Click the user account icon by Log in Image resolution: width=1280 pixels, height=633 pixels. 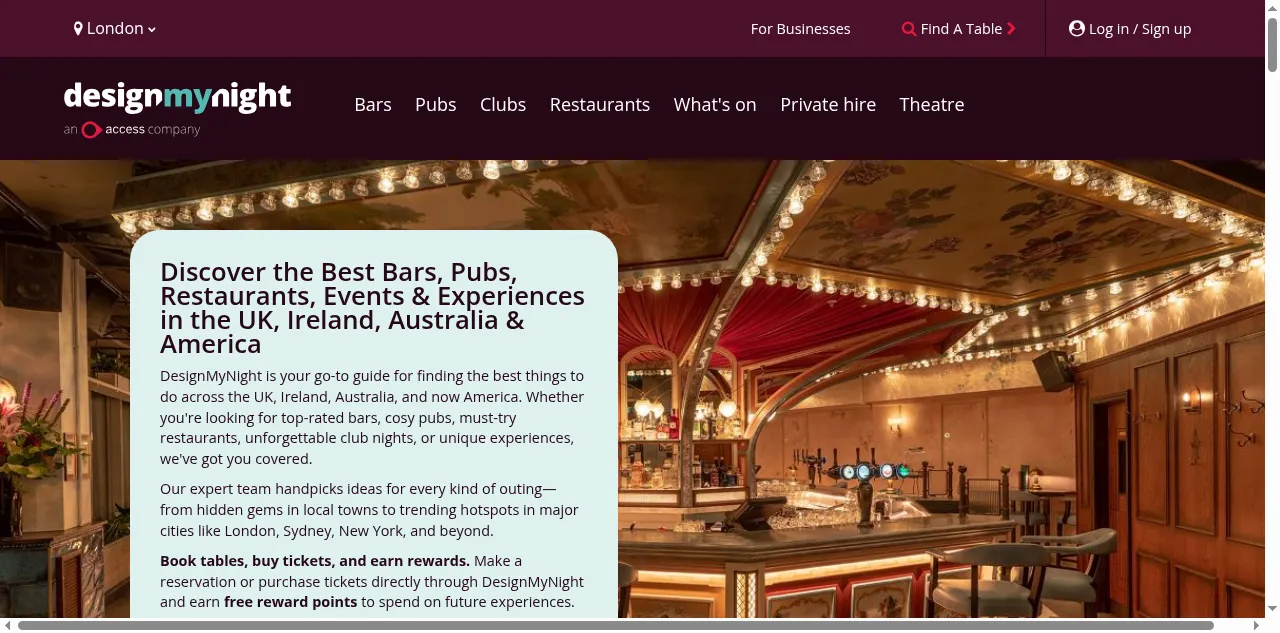[1077, 28]
